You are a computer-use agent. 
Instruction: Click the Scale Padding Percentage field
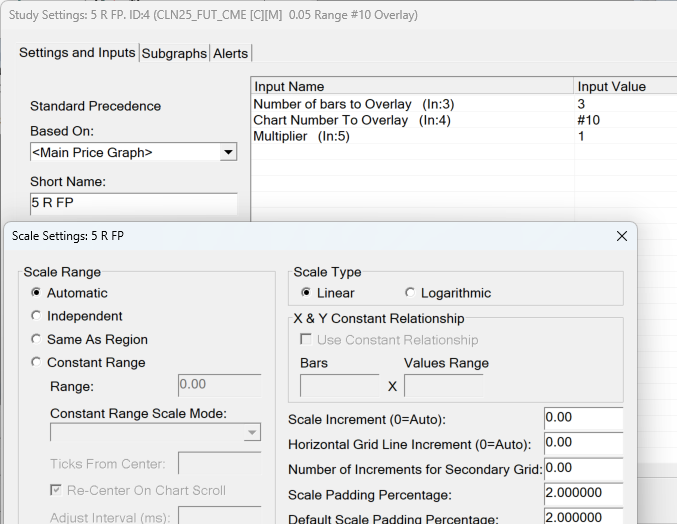pyautogui.click(x=582, y=494)
